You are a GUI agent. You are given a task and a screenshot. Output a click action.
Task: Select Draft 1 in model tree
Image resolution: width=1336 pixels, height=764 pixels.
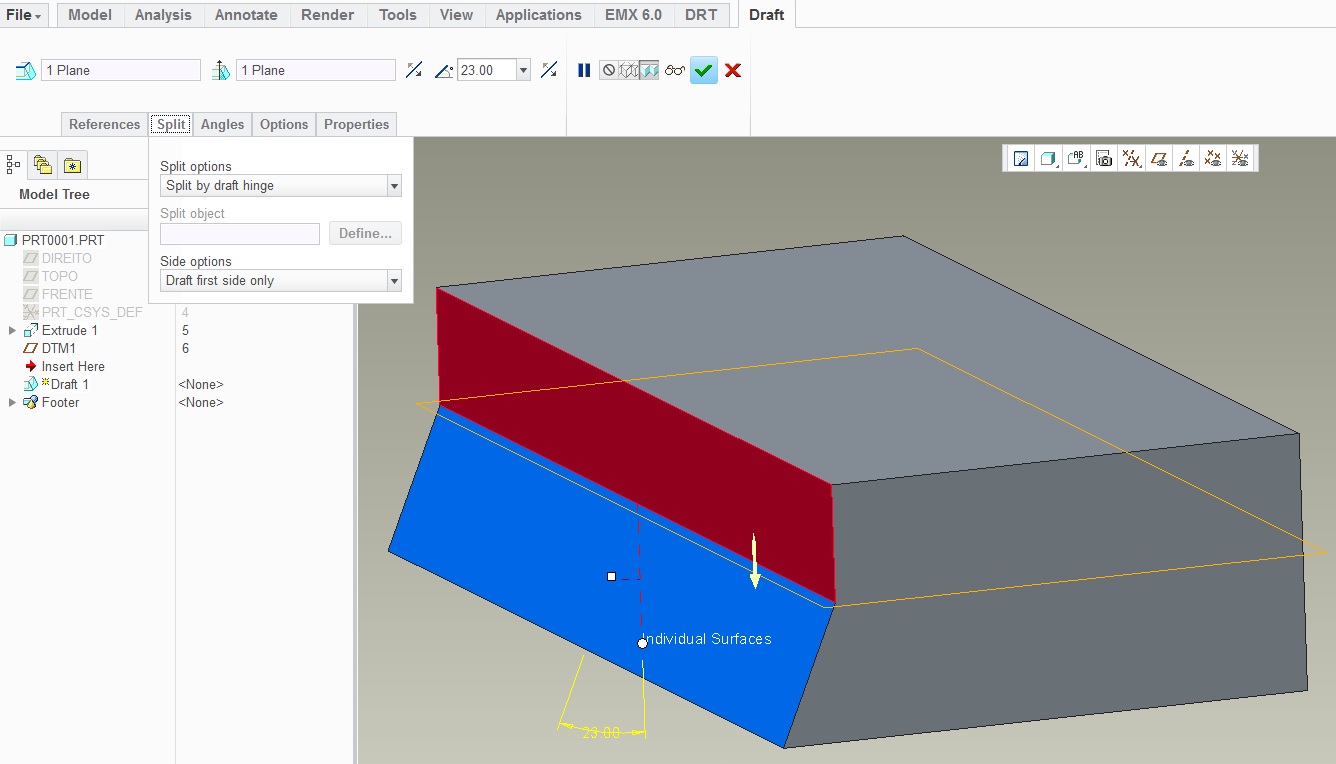coord(69,384)
